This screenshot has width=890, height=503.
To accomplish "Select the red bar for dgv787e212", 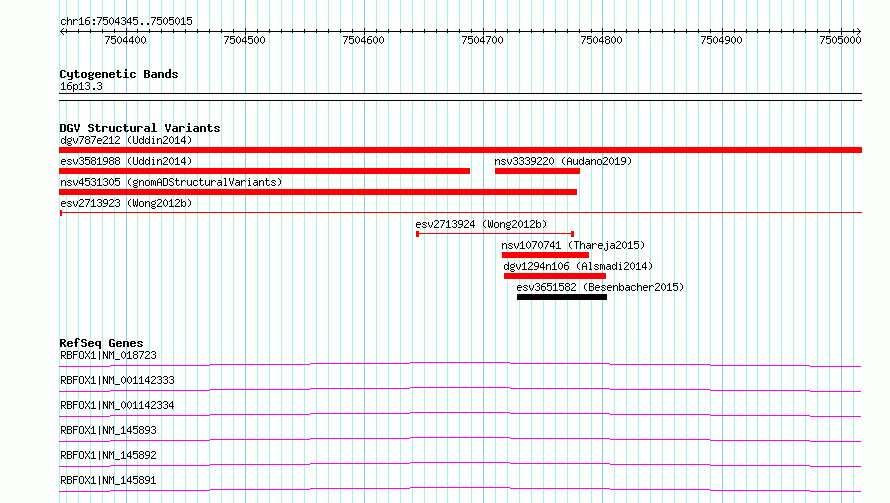I will click(460, 150).
